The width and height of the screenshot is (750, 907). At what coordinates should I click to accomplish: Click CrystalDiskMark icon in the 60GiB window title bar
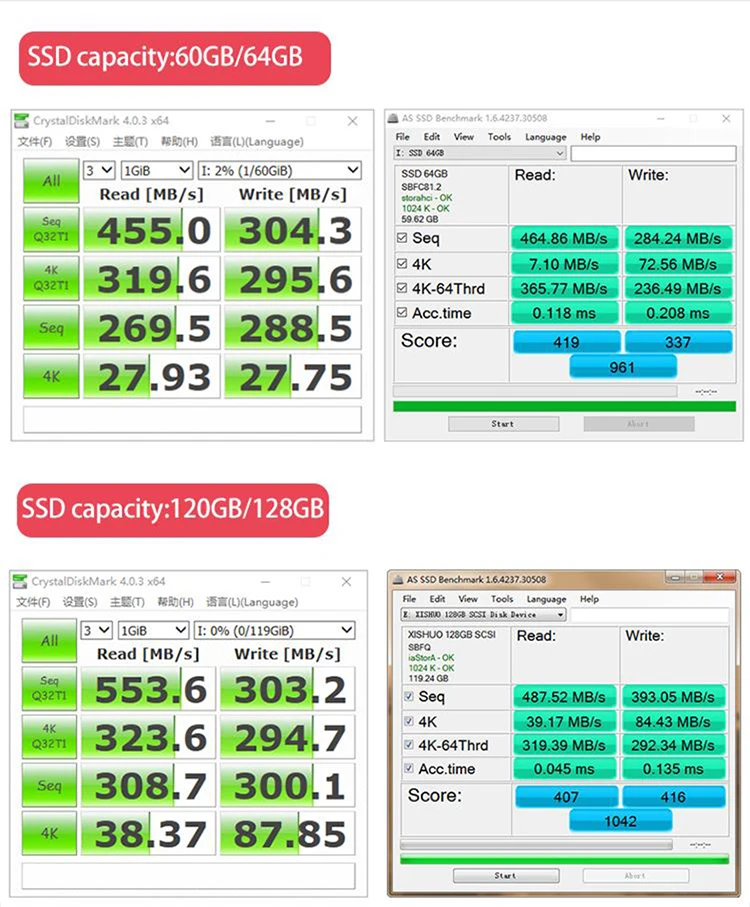(22, 121)
